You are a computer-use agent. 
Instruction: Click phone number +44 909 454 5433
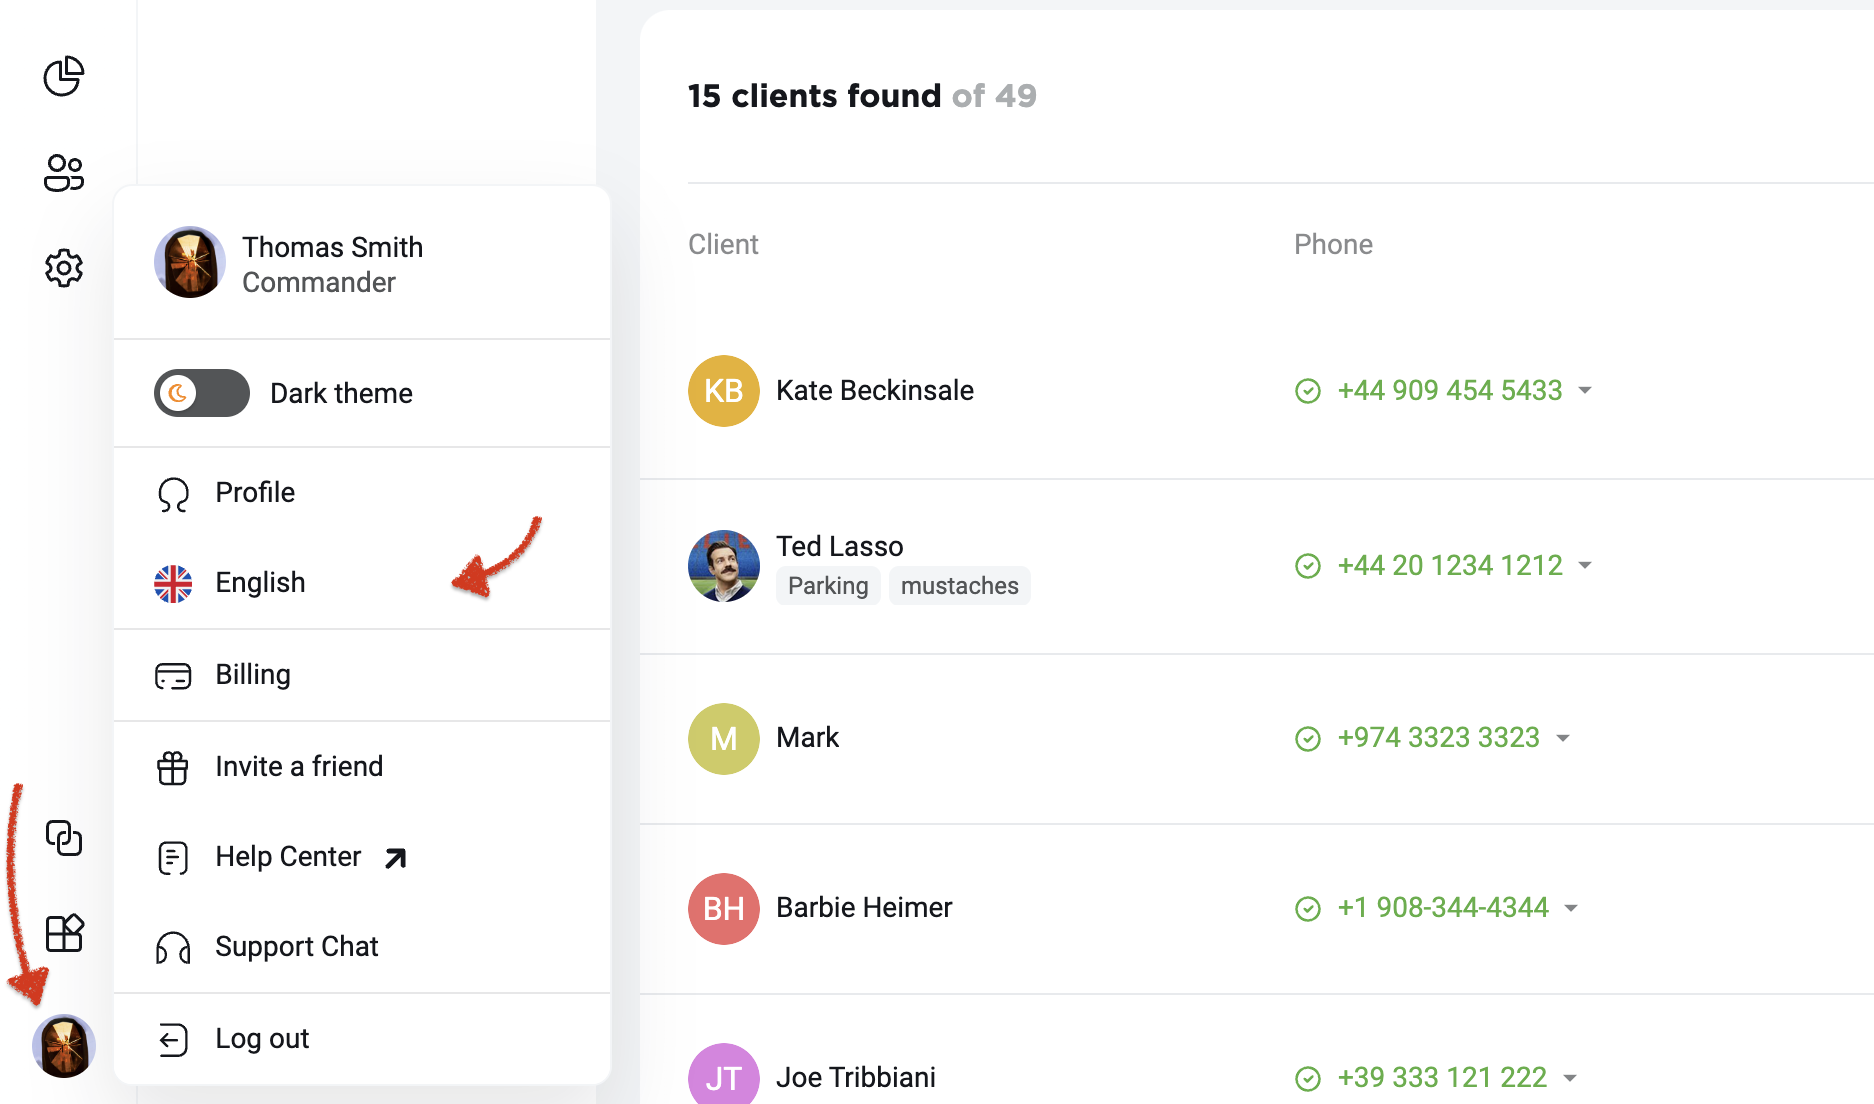tap(1450, 390)
